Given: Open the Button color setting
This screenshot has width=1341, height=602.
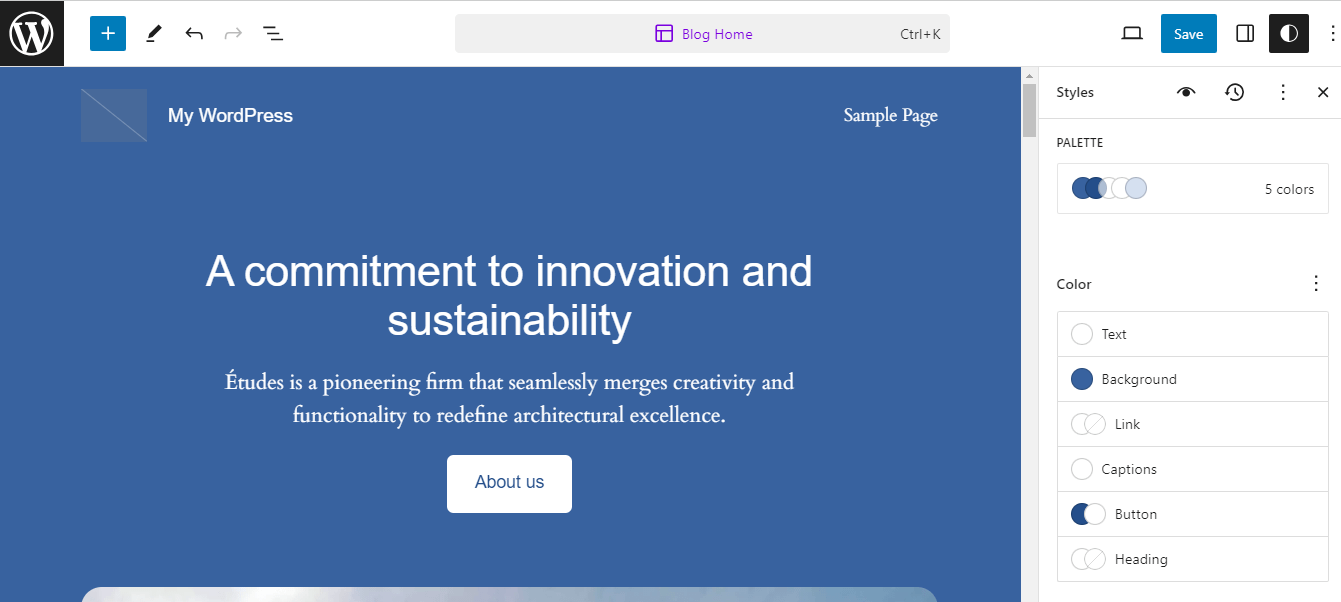Looking at the screenshot, I should pyautogui.click(x=1192, y=514).
